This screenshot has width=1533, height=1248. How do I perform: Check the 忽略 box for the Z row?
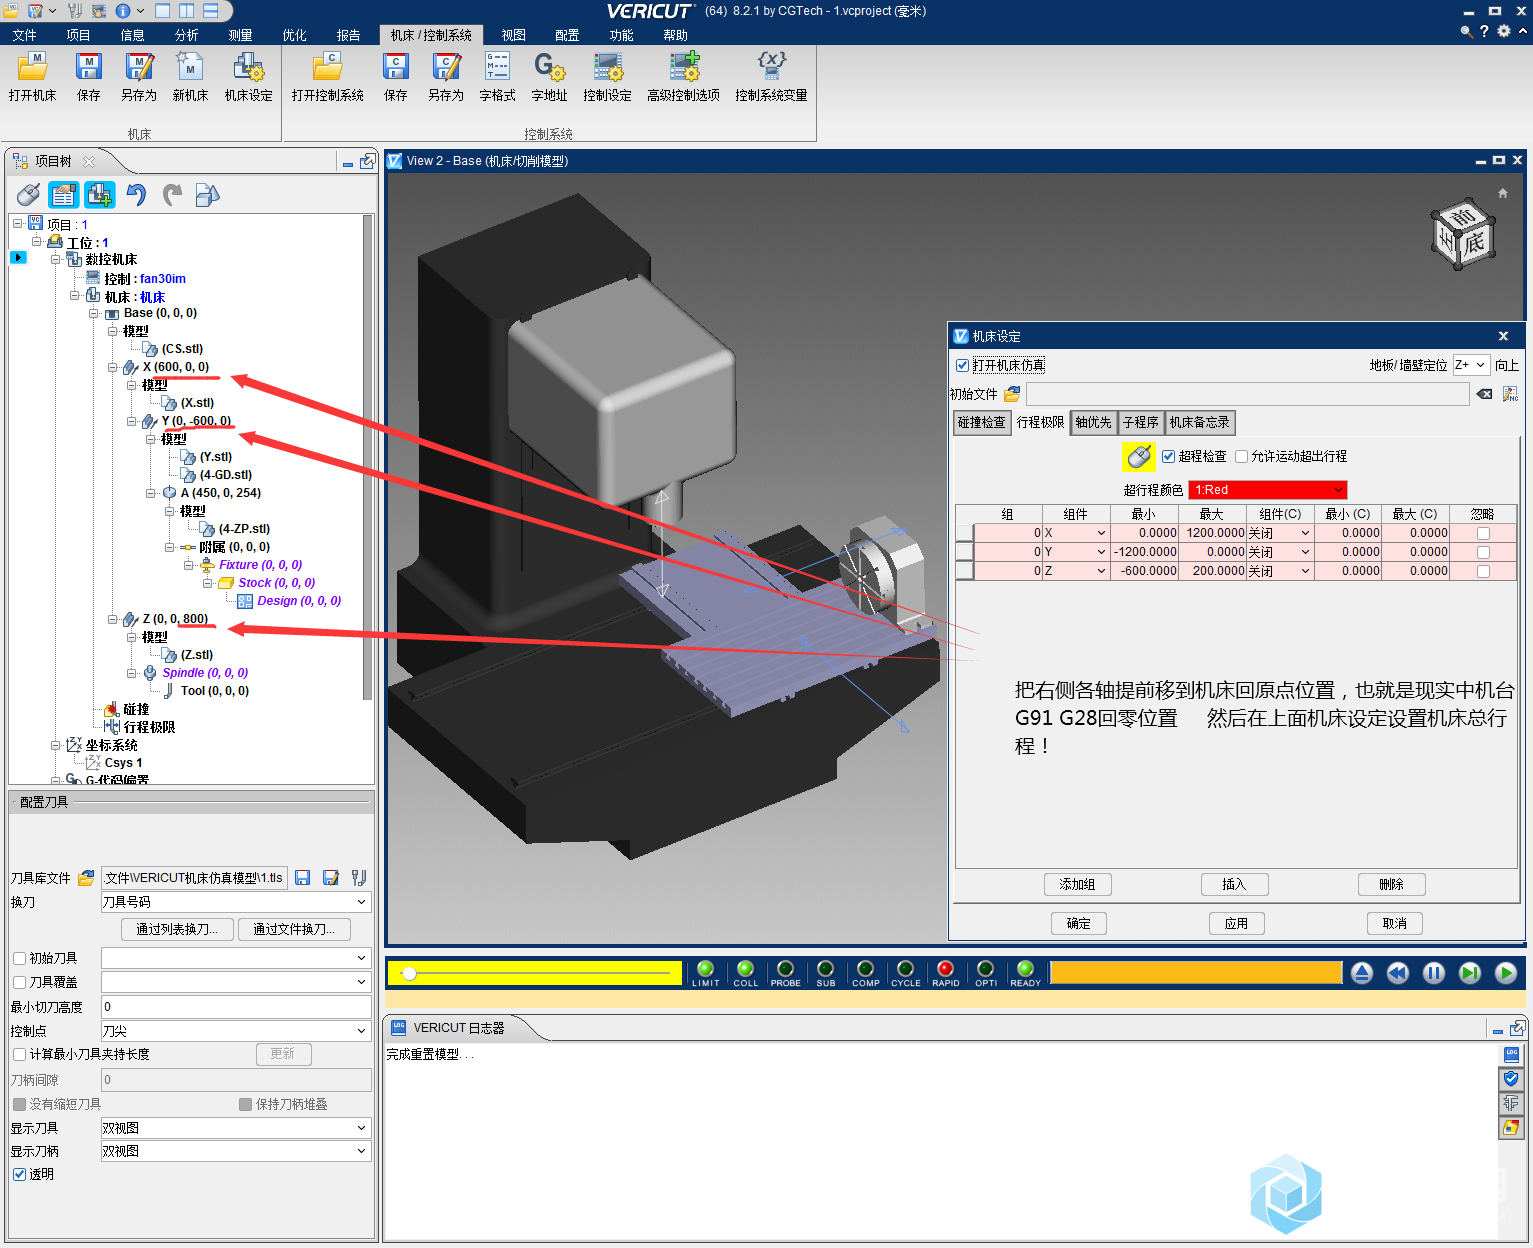pos(1483,571)
